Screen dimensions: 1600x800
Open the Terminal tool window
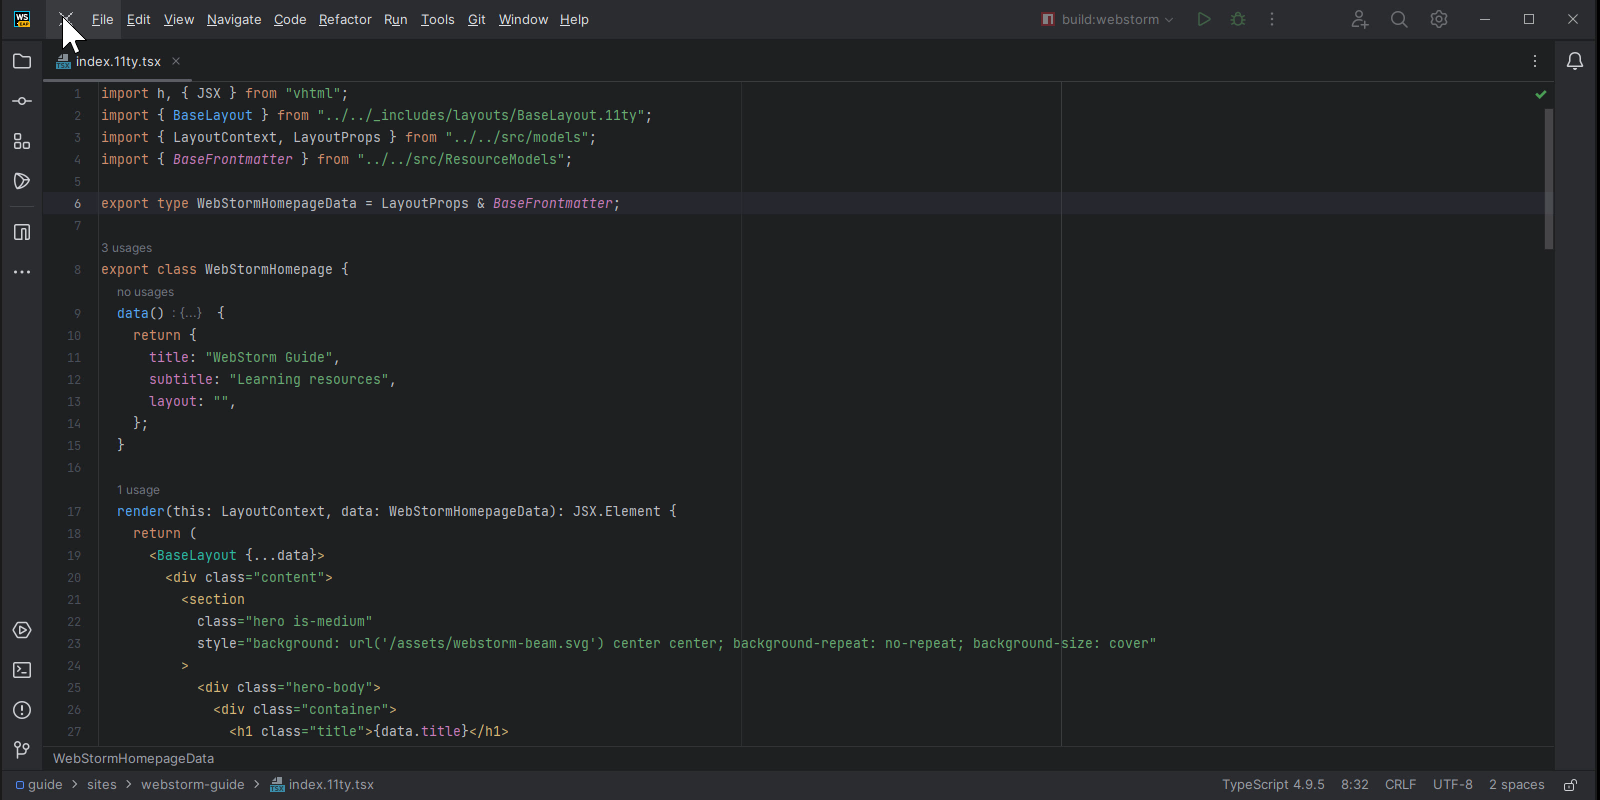coord(22,670)
